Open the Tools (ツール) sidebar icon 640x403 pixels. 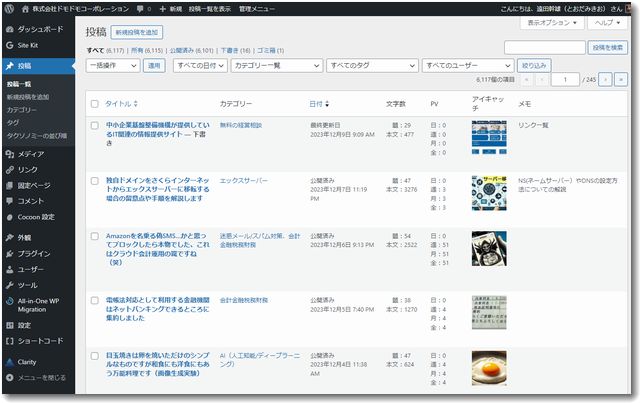coord(10,285)
